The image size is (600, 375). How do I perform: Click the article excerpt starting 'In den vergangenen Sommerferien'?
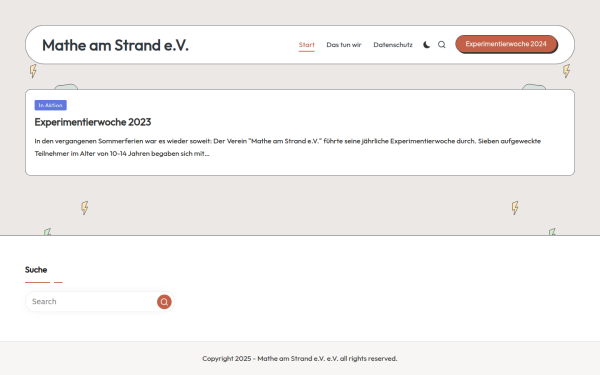[287, 147]
